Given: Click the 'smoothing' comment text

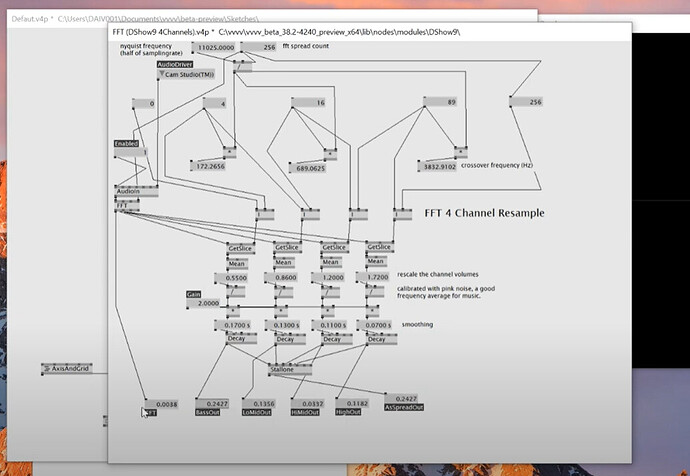Looking at the screenshot, I should click(417, 324).
